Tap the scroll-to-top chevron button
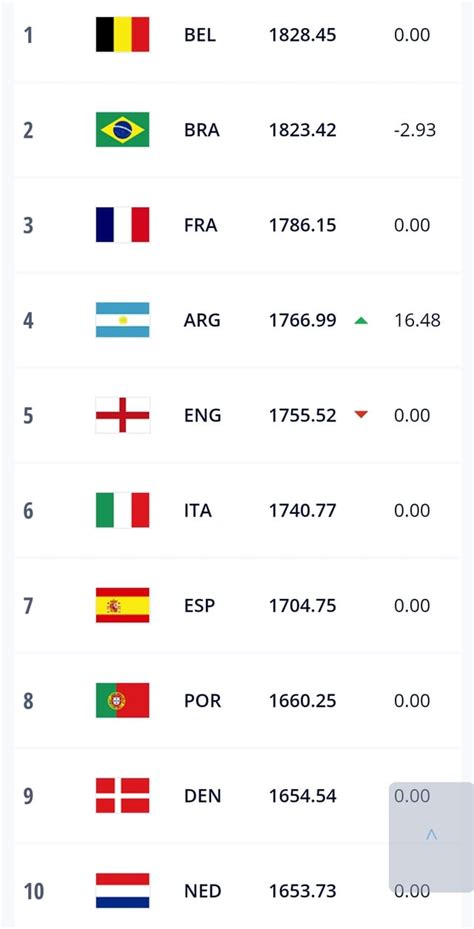 [x=431, y=836]
